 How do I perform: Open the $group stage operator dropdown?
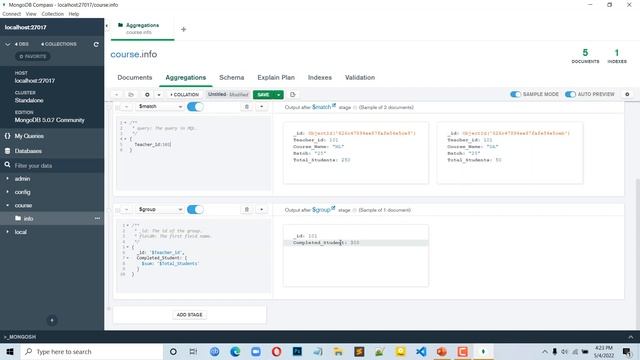coord(159,209)
